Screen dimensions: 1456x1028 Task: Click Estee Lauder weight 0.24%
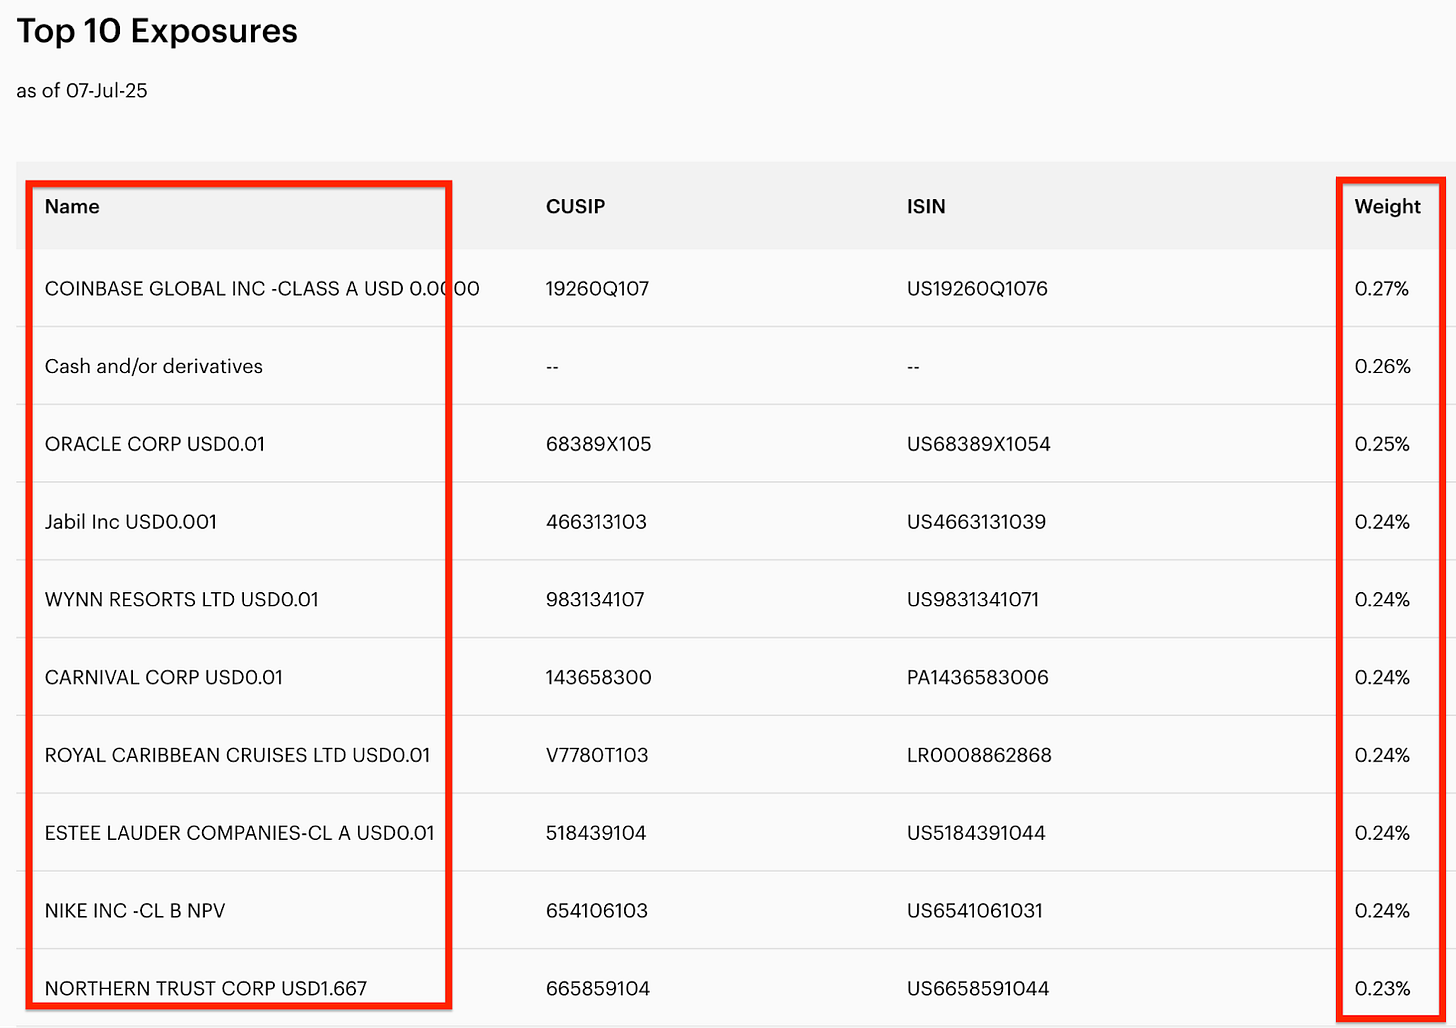1382,833
